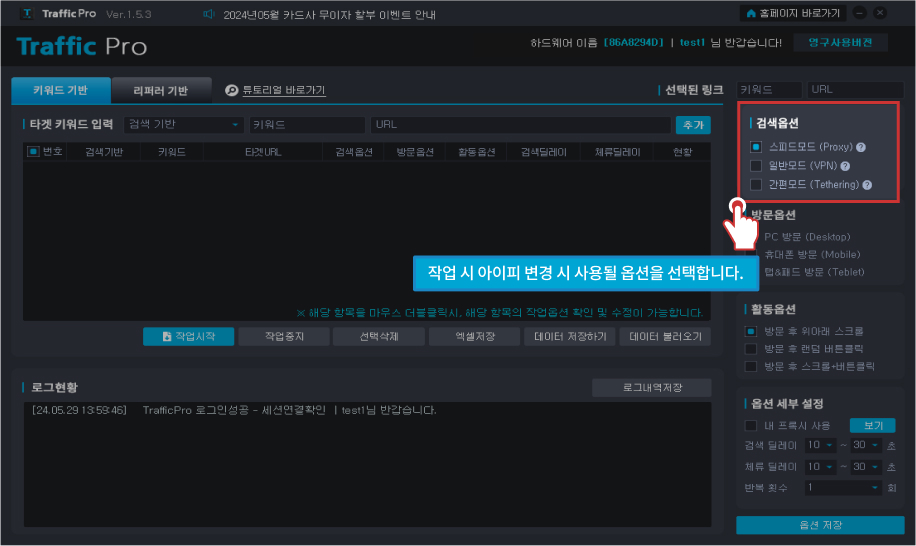Viewport: 916px width, 546px height.
Task: Expand the 검색 기반 dropdown
Action: point(184,124)
